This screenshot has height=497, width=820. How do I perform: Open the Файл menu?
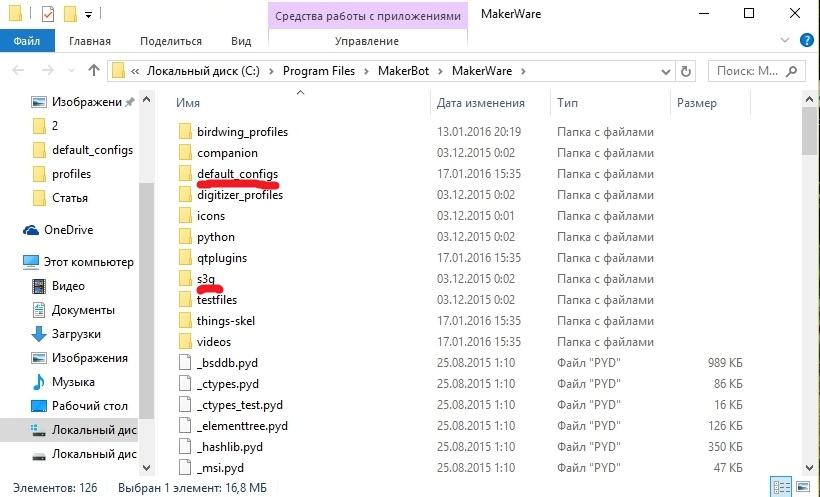coord(27,41)
